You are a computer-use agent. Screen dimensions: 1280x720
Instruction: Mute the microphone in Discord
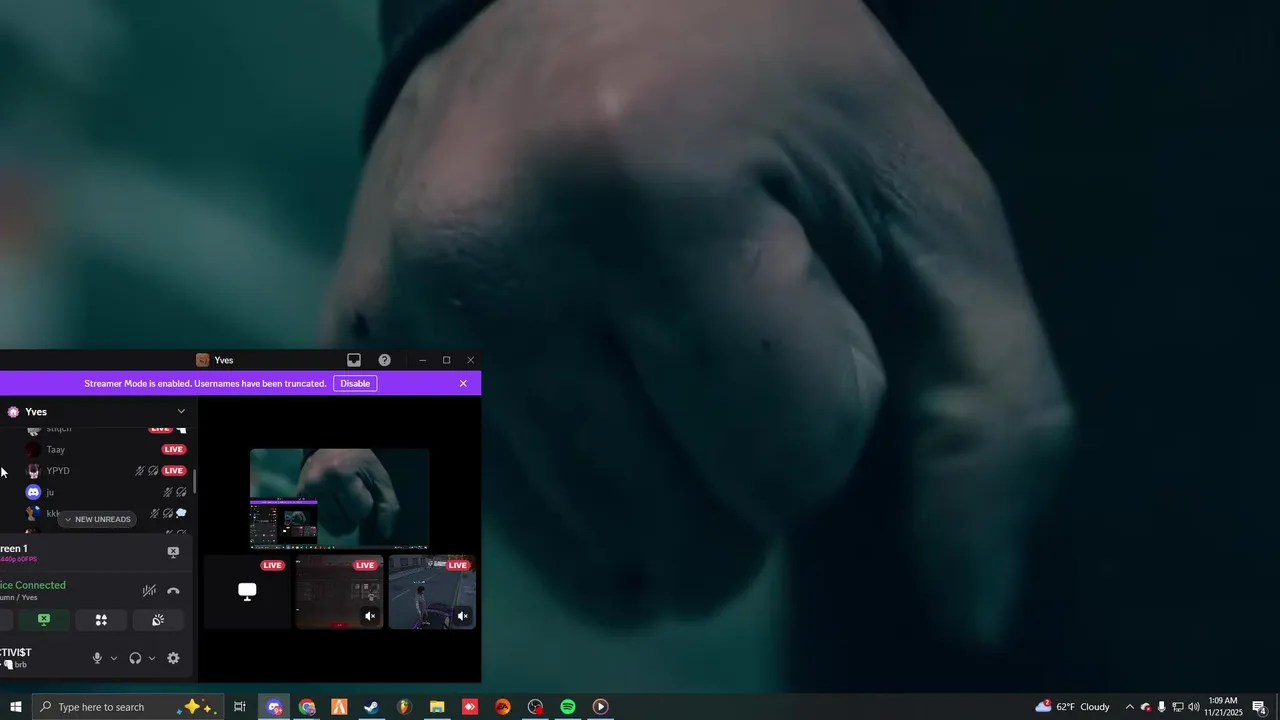tap(97, 658)
